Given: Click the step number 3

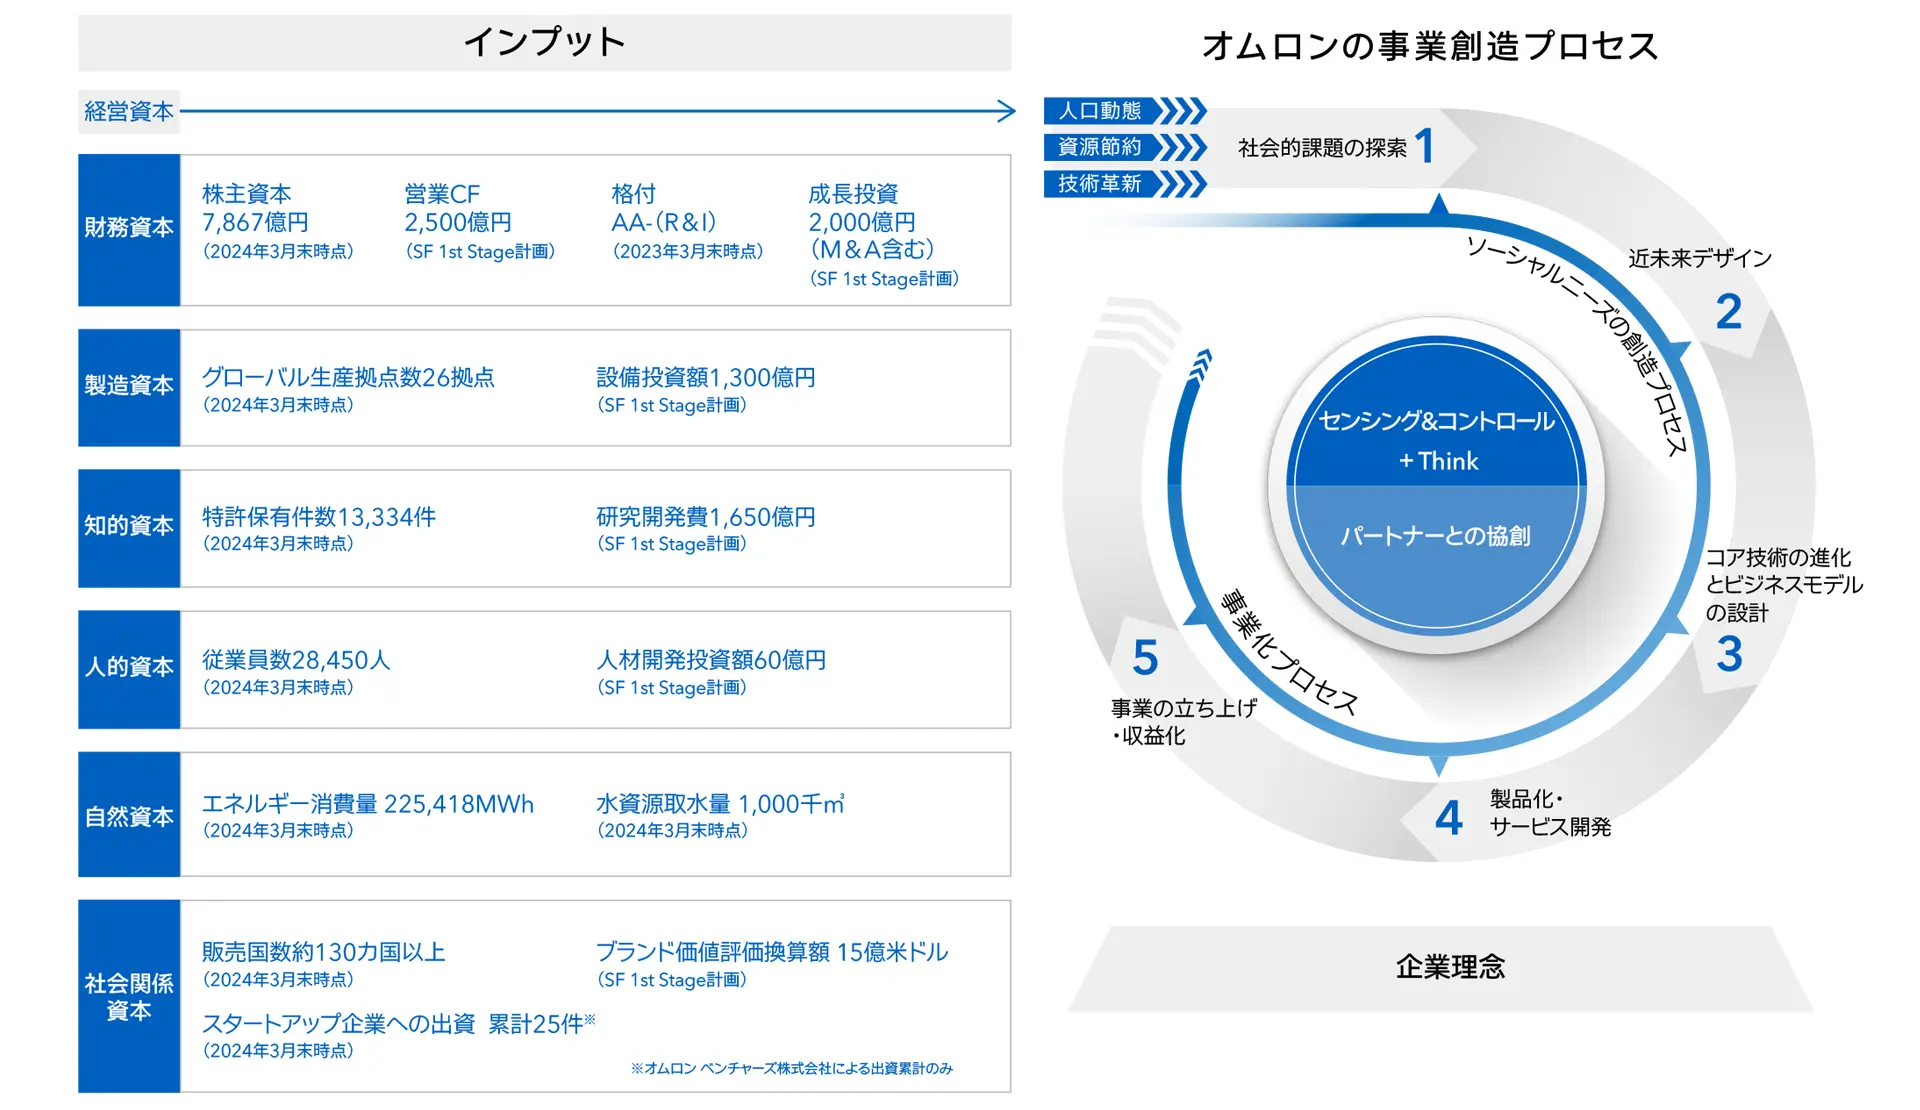Looking at the screenshot, I should [x=1729, y=654].
